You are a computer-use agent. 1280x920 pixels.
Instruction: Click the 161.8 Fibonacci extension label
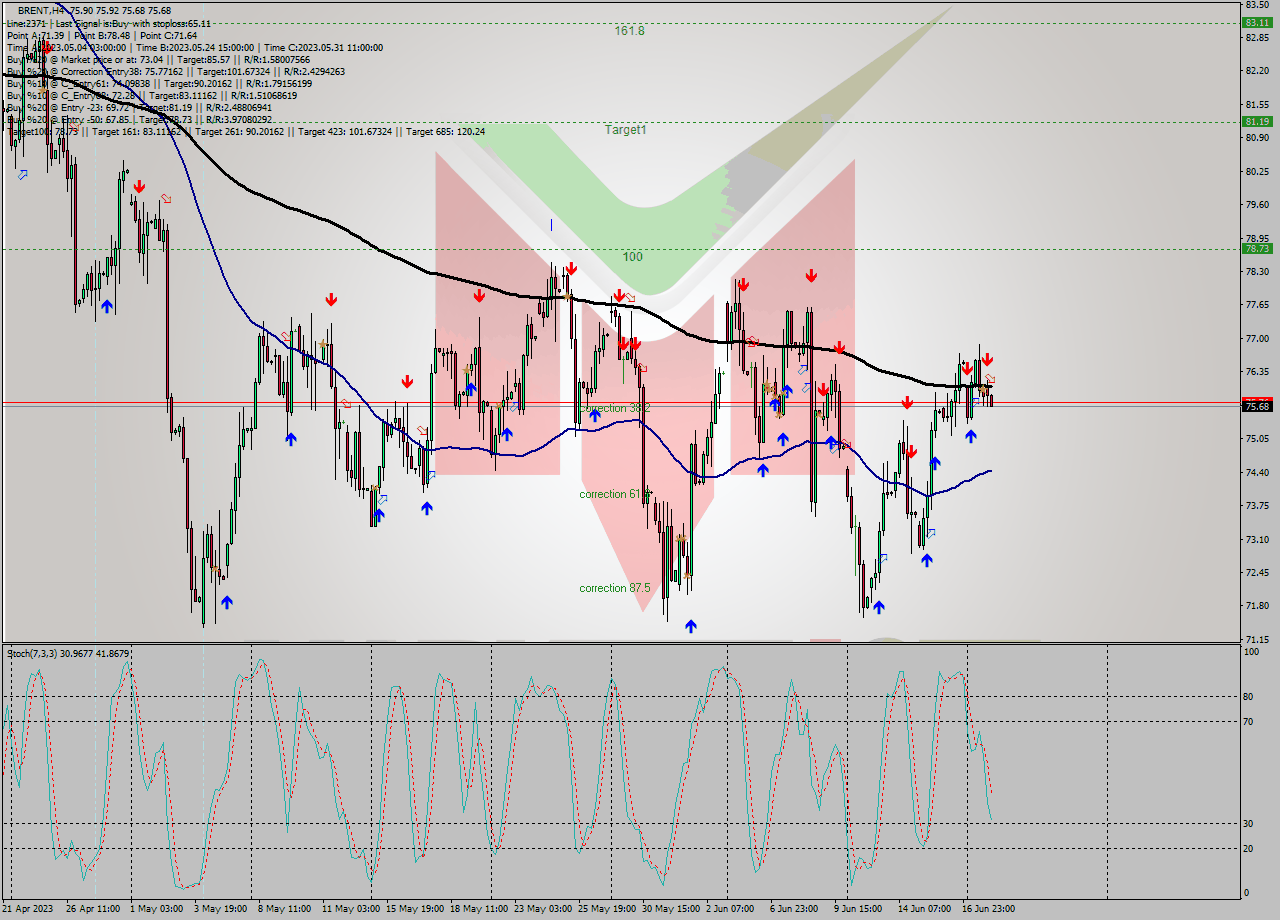pyautogui.click(x=628, y=30)
